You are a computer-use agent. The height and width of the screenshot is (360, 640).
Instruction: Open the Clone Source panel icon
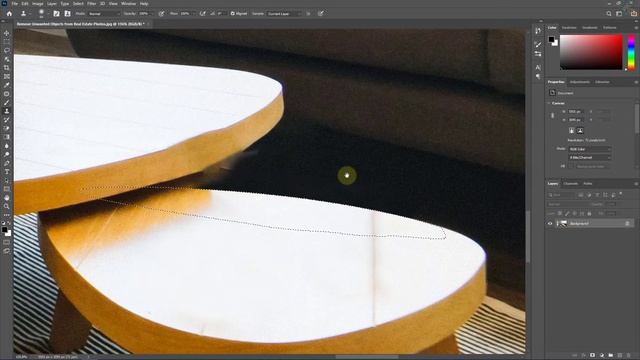click(67, 13)
